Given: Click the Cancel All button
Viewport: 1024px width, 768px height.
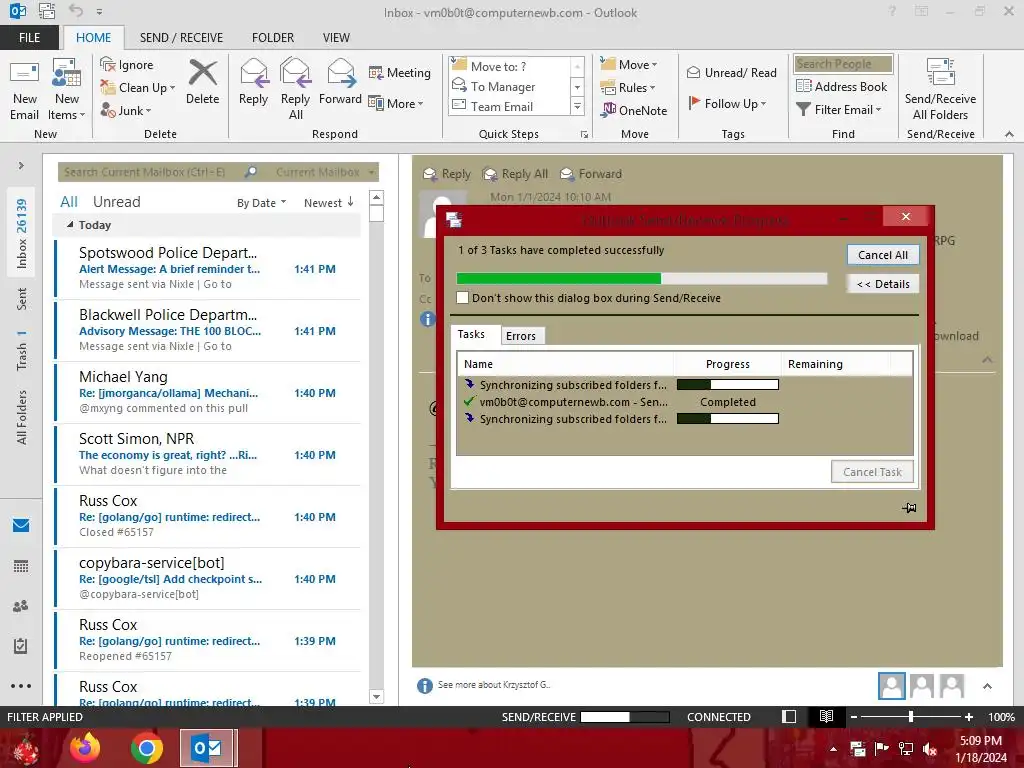Looking at the screenshot, I should (x=883, y=255).
